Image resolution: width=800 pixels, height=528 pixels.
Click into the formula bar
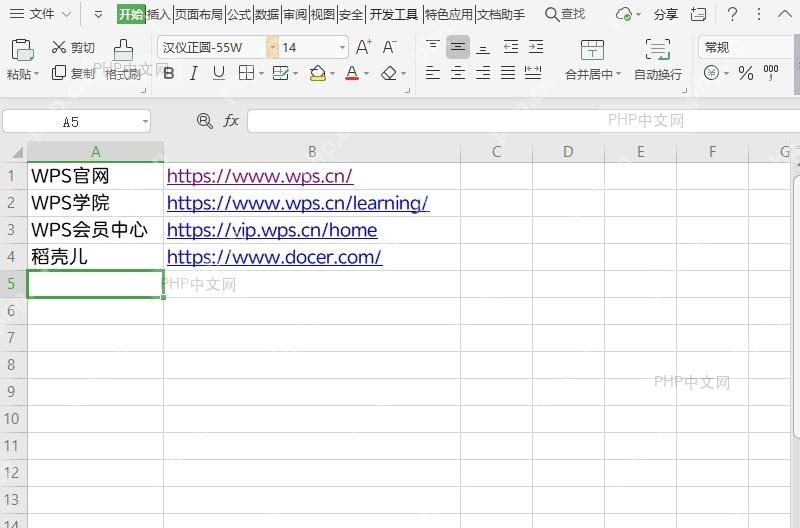coord(523,121)
